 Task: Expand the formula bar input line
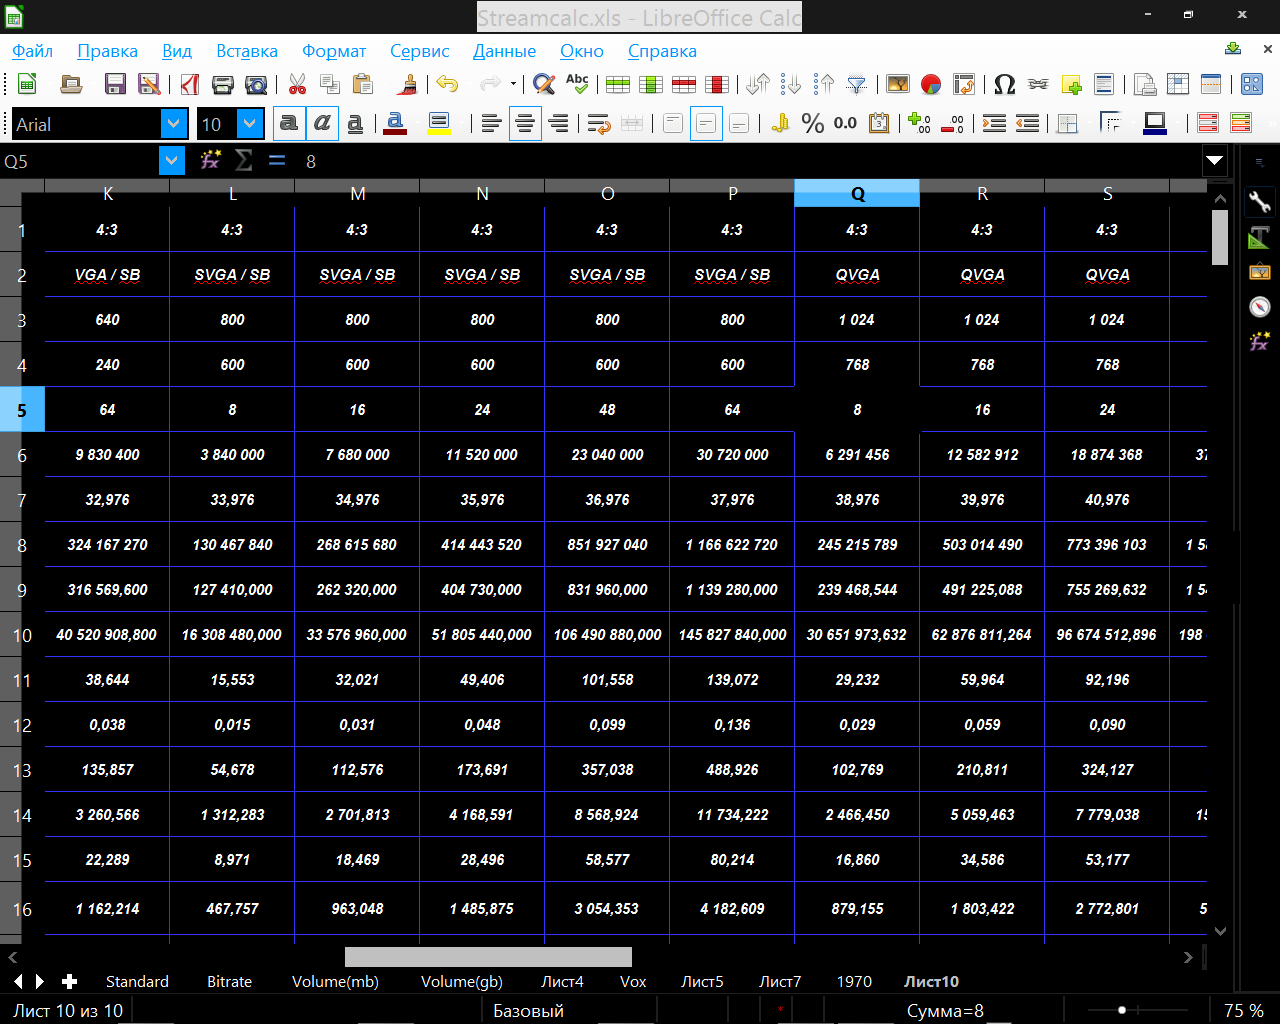(1215, 160)
